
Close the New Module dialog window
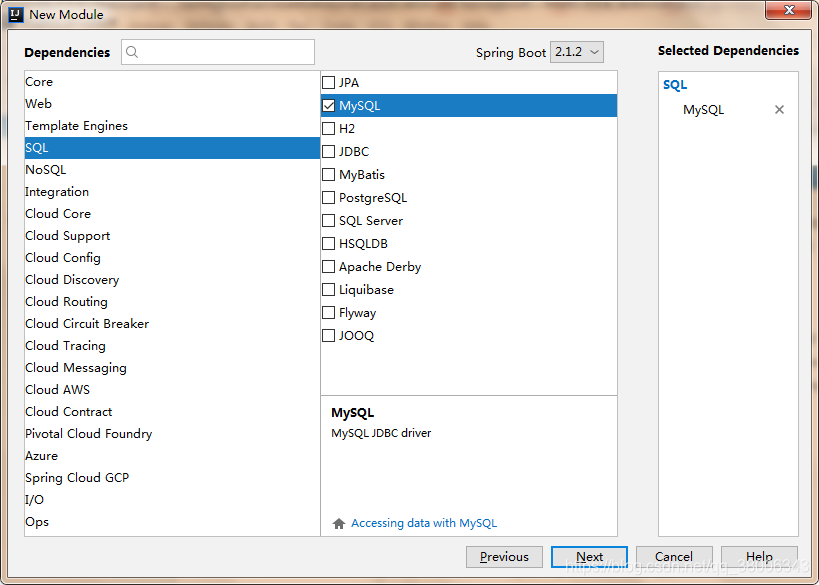pyautogui.click(x=789, y=10)
